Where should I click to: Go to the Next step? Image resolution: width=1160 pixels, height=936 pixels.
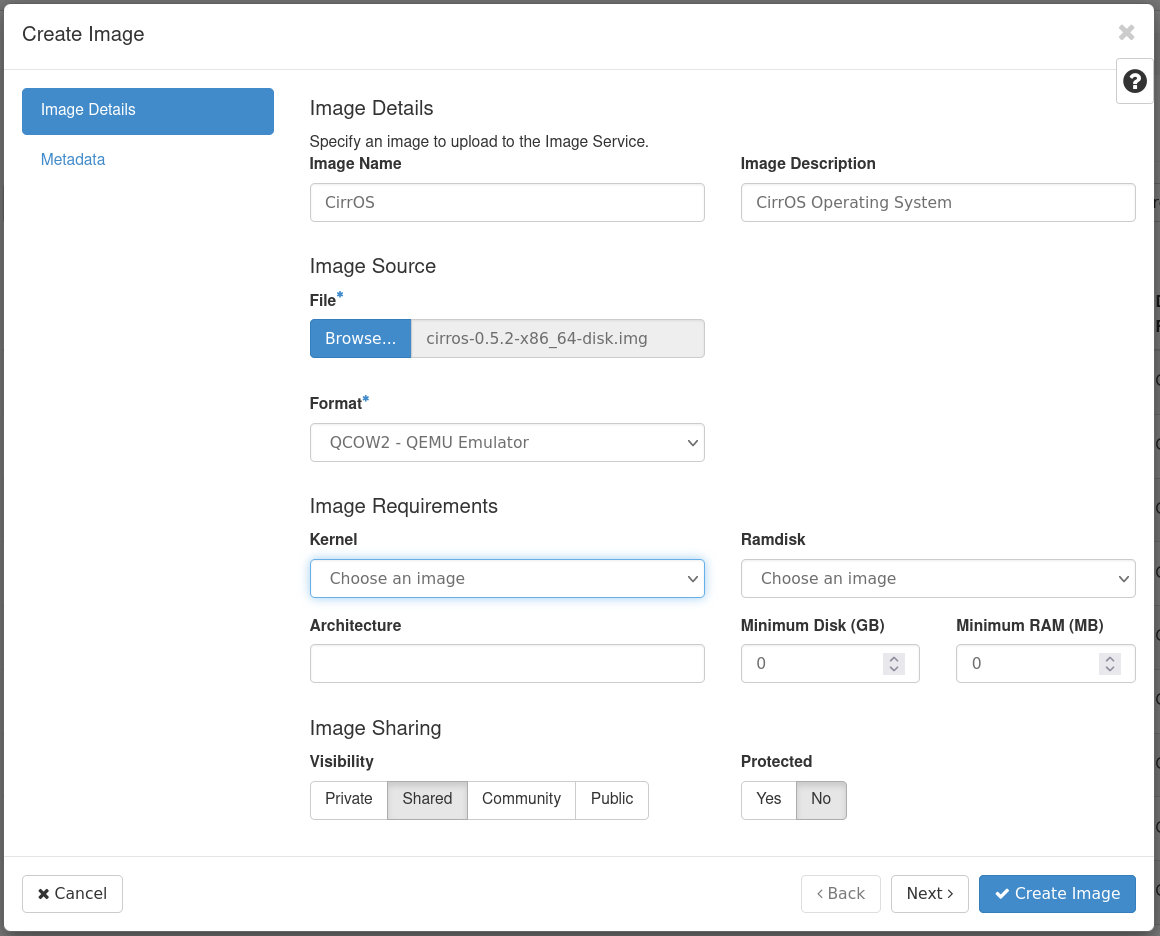pyautogui.click(x=929, y=894)
